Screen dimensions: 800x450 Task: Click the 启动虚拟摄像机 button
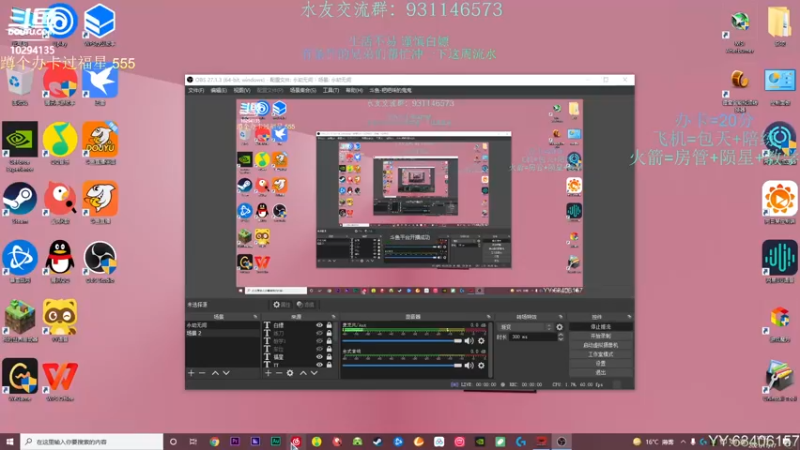click(x=601, y=345)
